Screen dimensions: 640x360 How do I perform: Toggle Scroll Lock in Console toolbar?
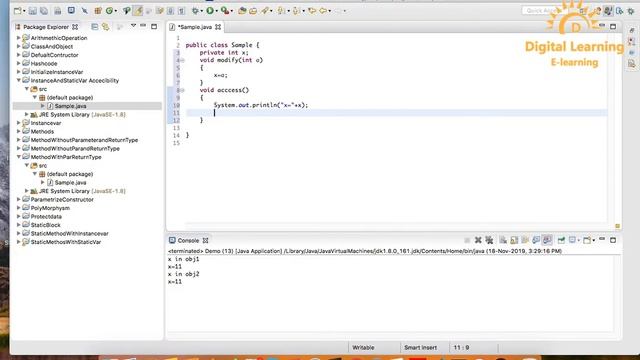(x=514, y=240)
